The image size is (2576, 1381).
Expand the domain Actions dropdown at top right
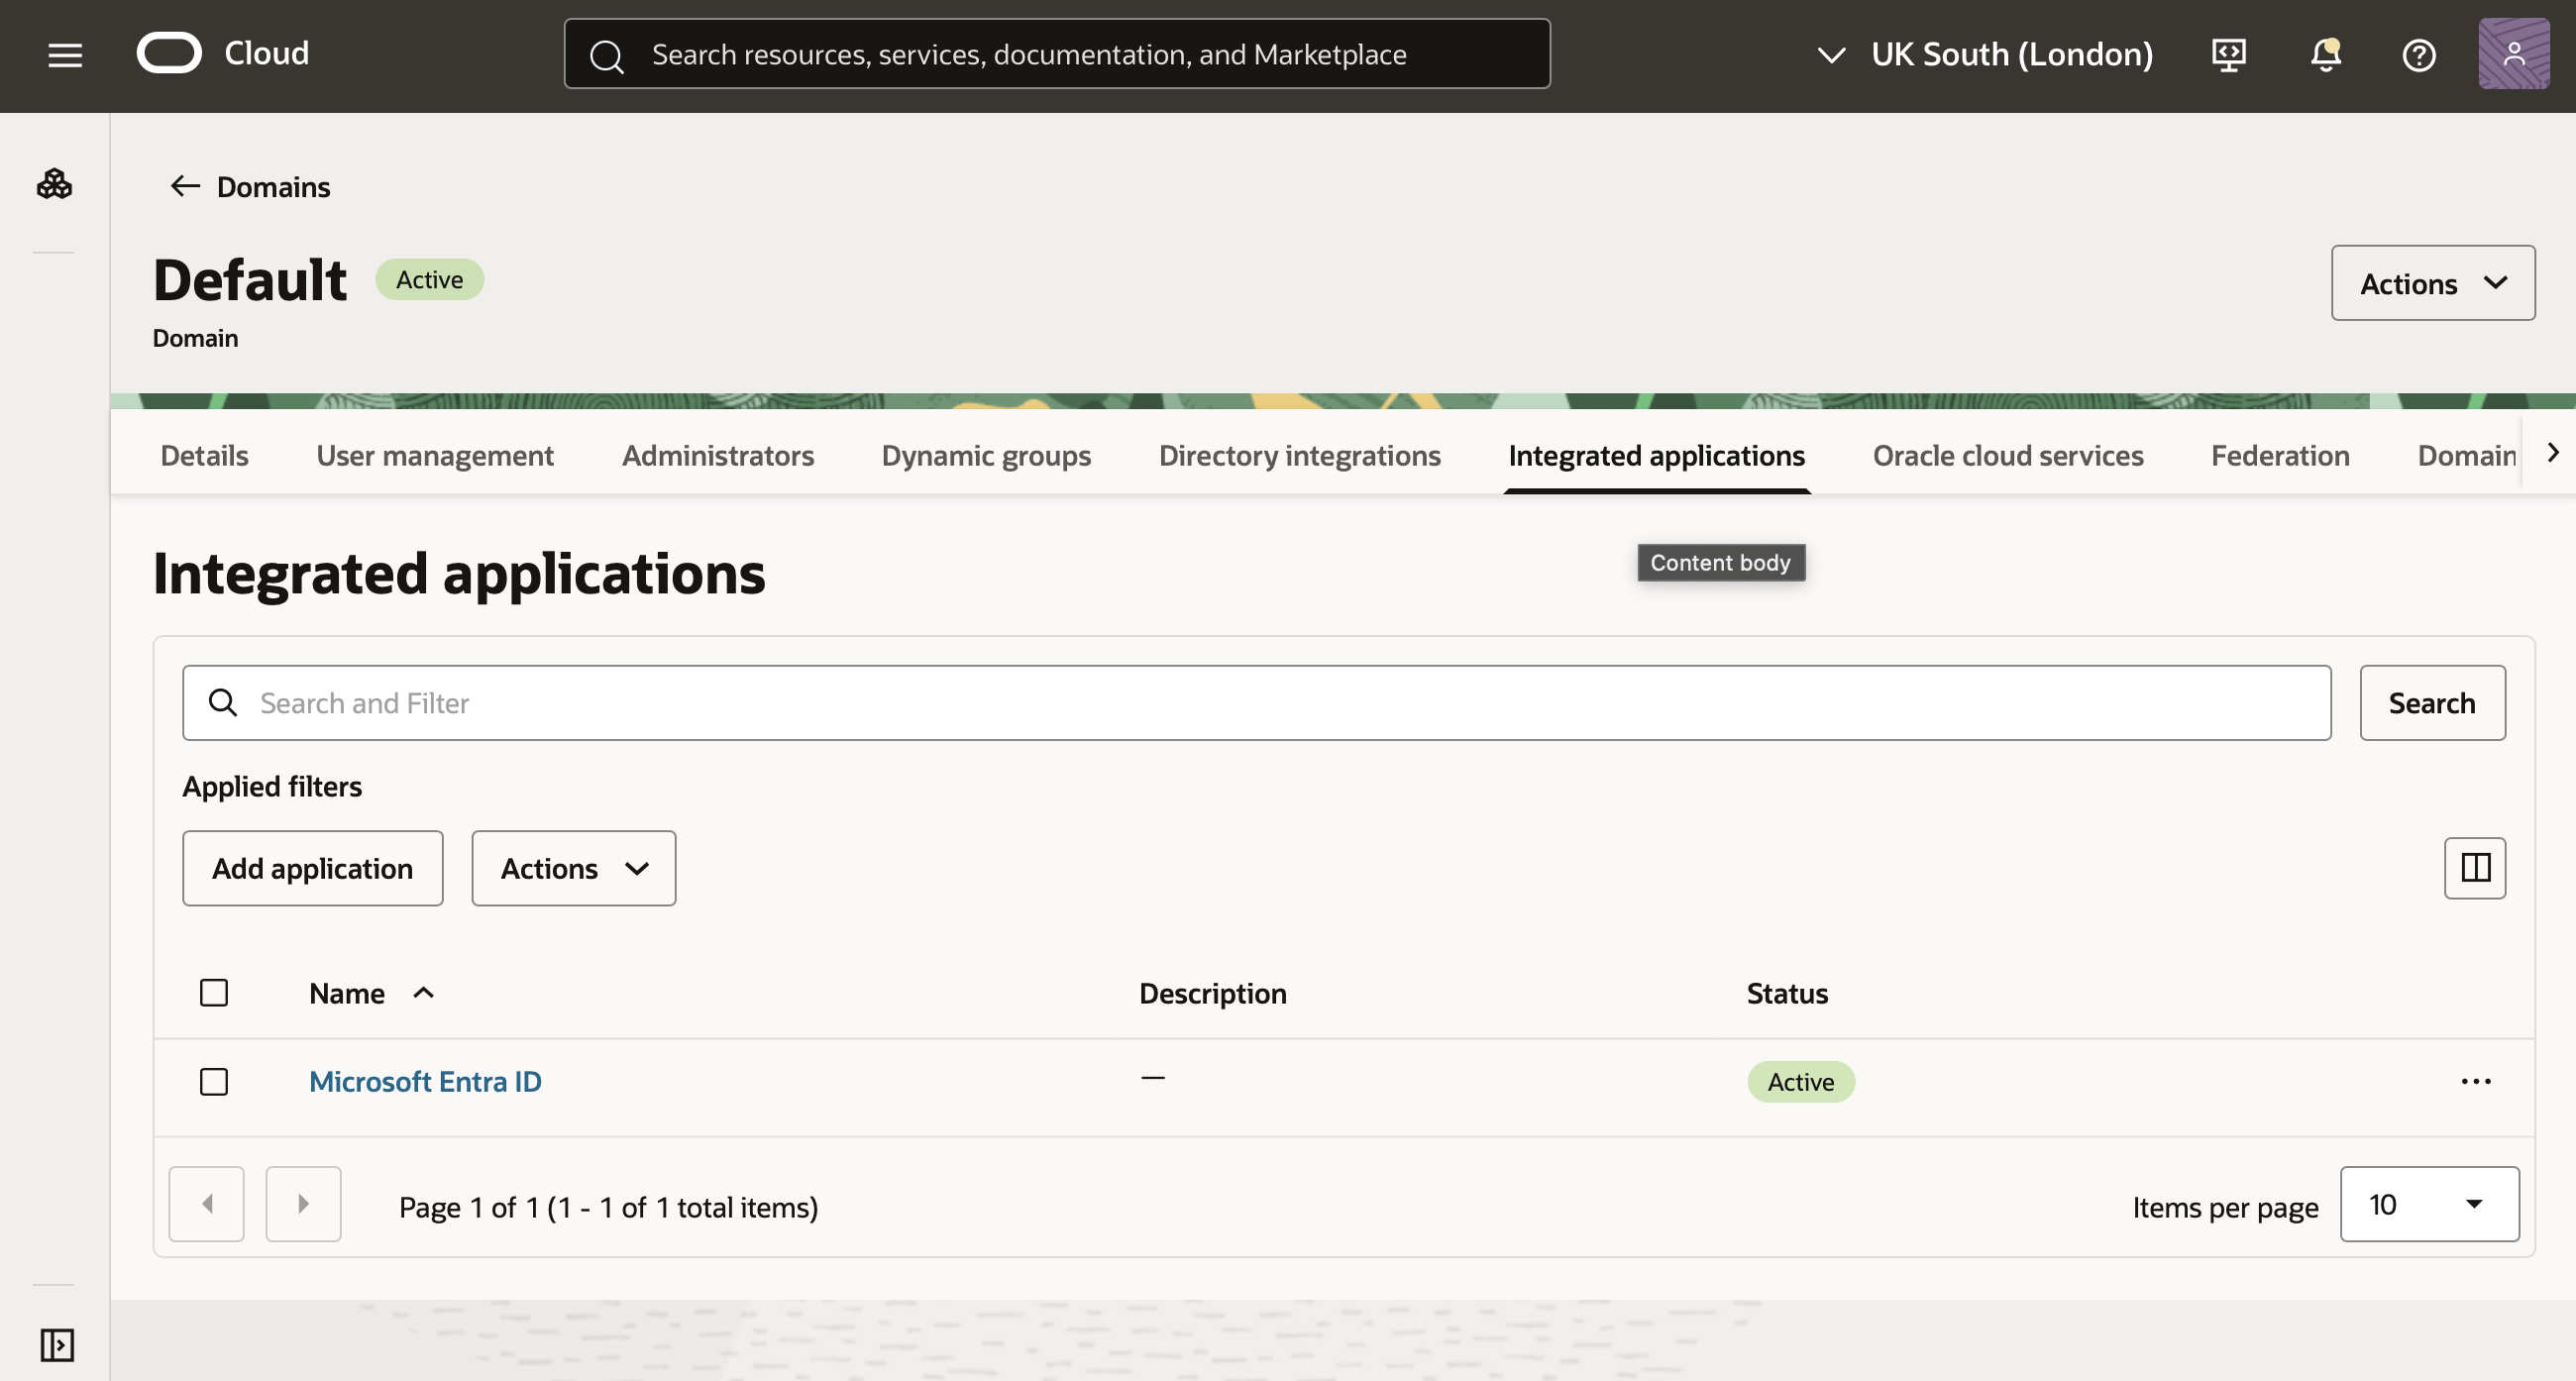[x=2432, y=283]
